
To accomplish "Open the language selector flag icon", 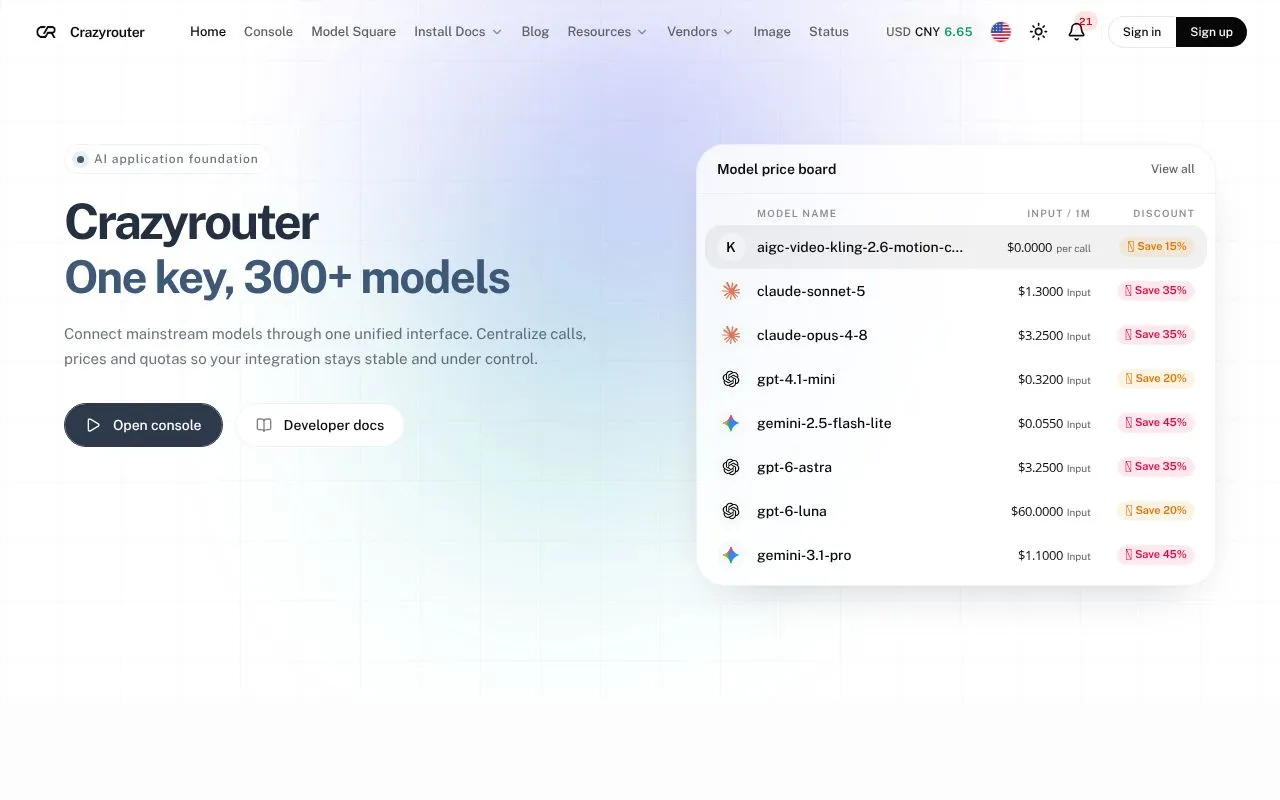I will (1001, 32).
